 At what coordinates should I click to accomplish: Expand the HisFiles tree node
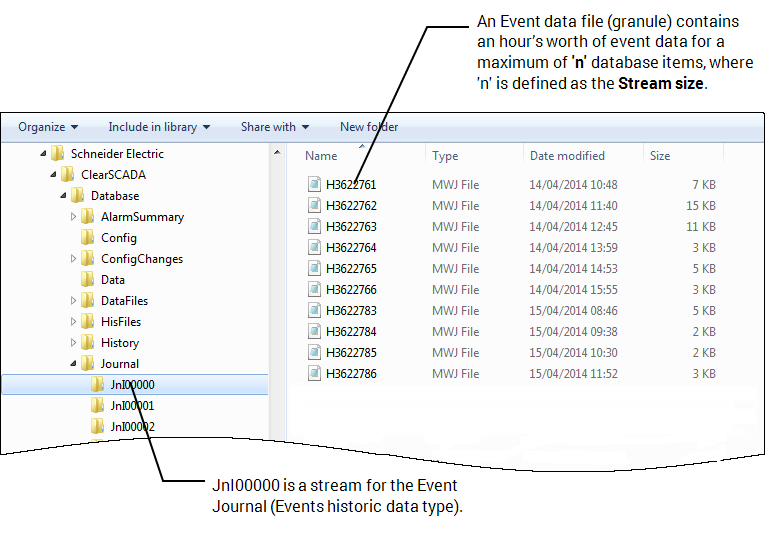coord(74,322)
